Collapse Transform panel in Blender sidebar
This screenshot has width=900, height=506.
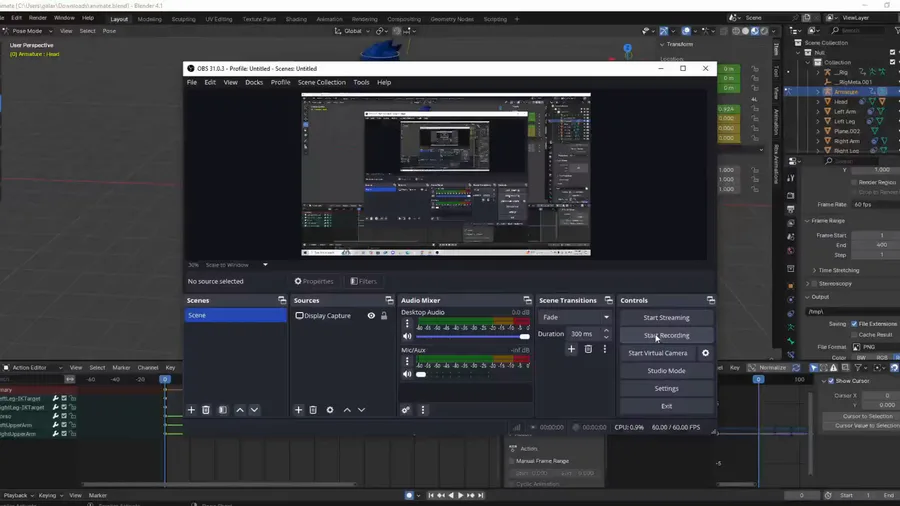click(x=662, y=44)
